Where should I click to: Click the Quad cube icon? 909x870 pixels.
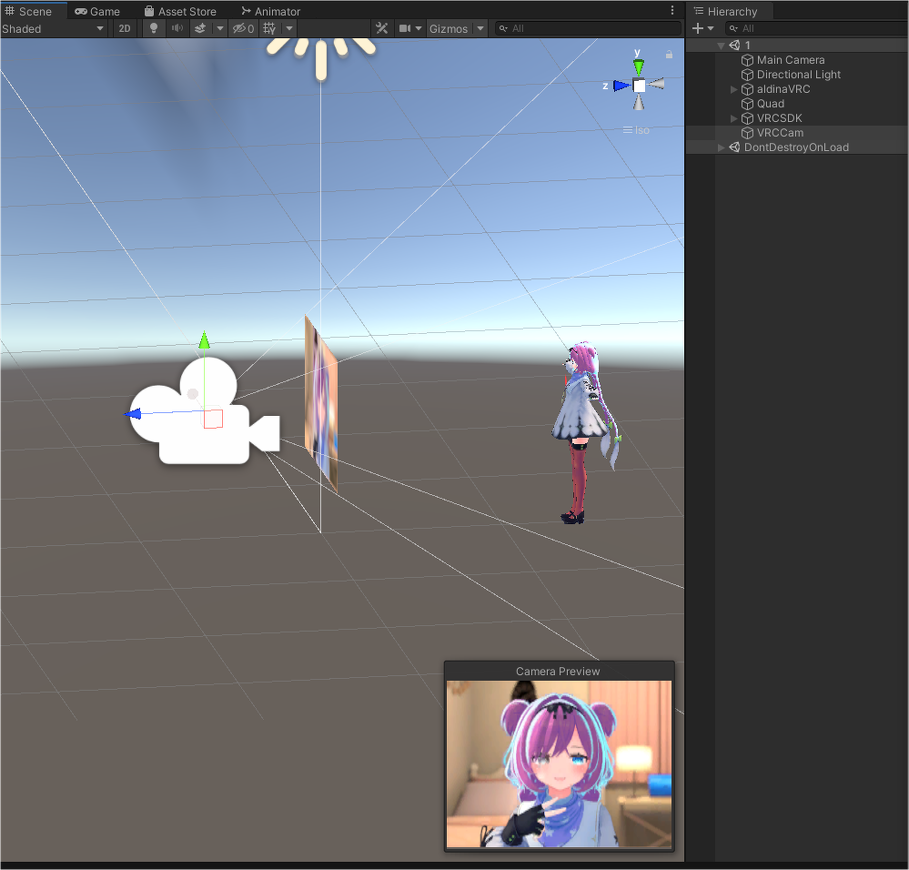(747, 104)
